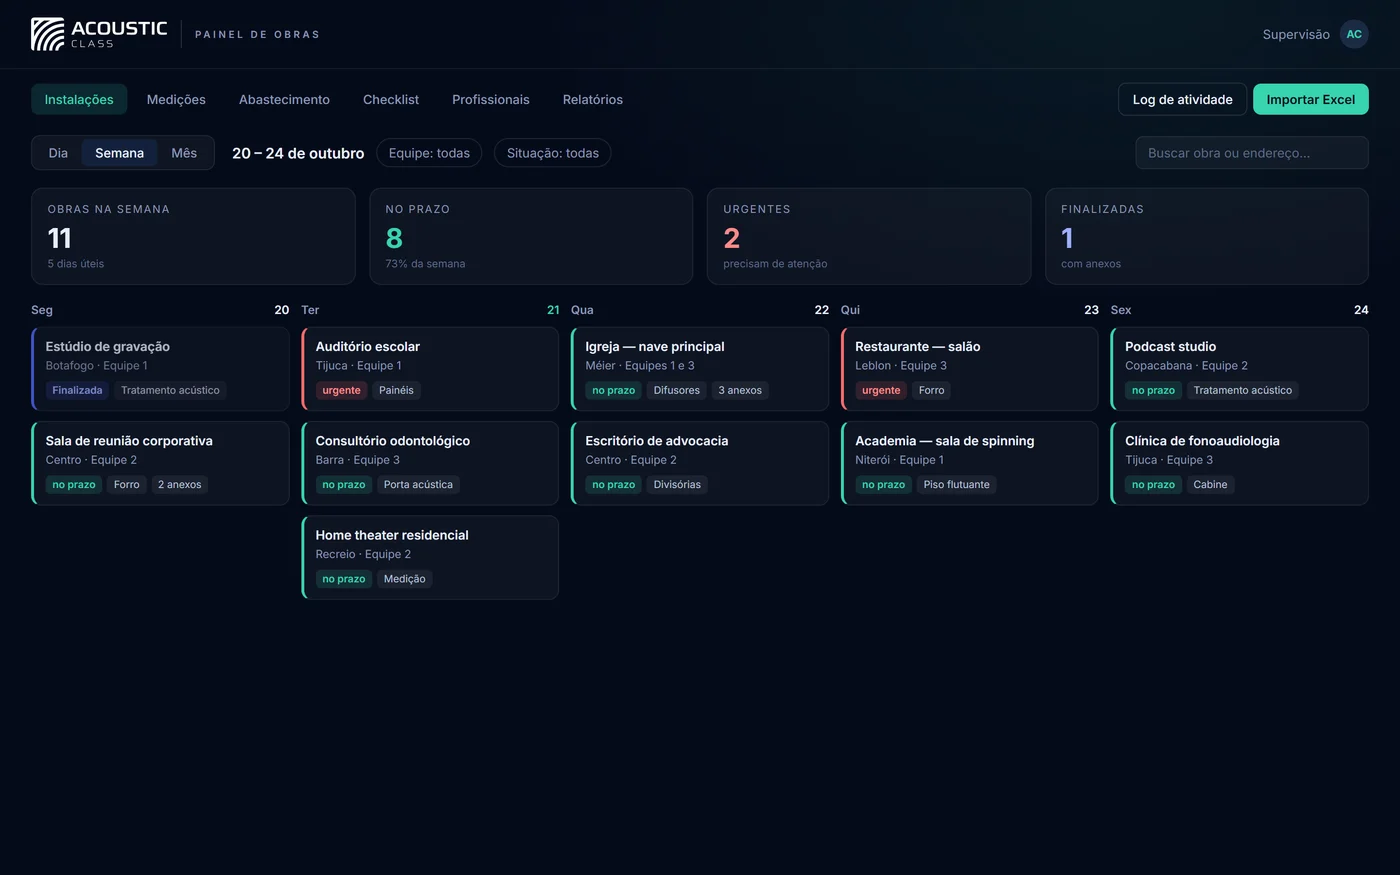Click the urgente badge on Auditório escolar
This screenshot has width=1400, height=875.
tap(341, 390)
